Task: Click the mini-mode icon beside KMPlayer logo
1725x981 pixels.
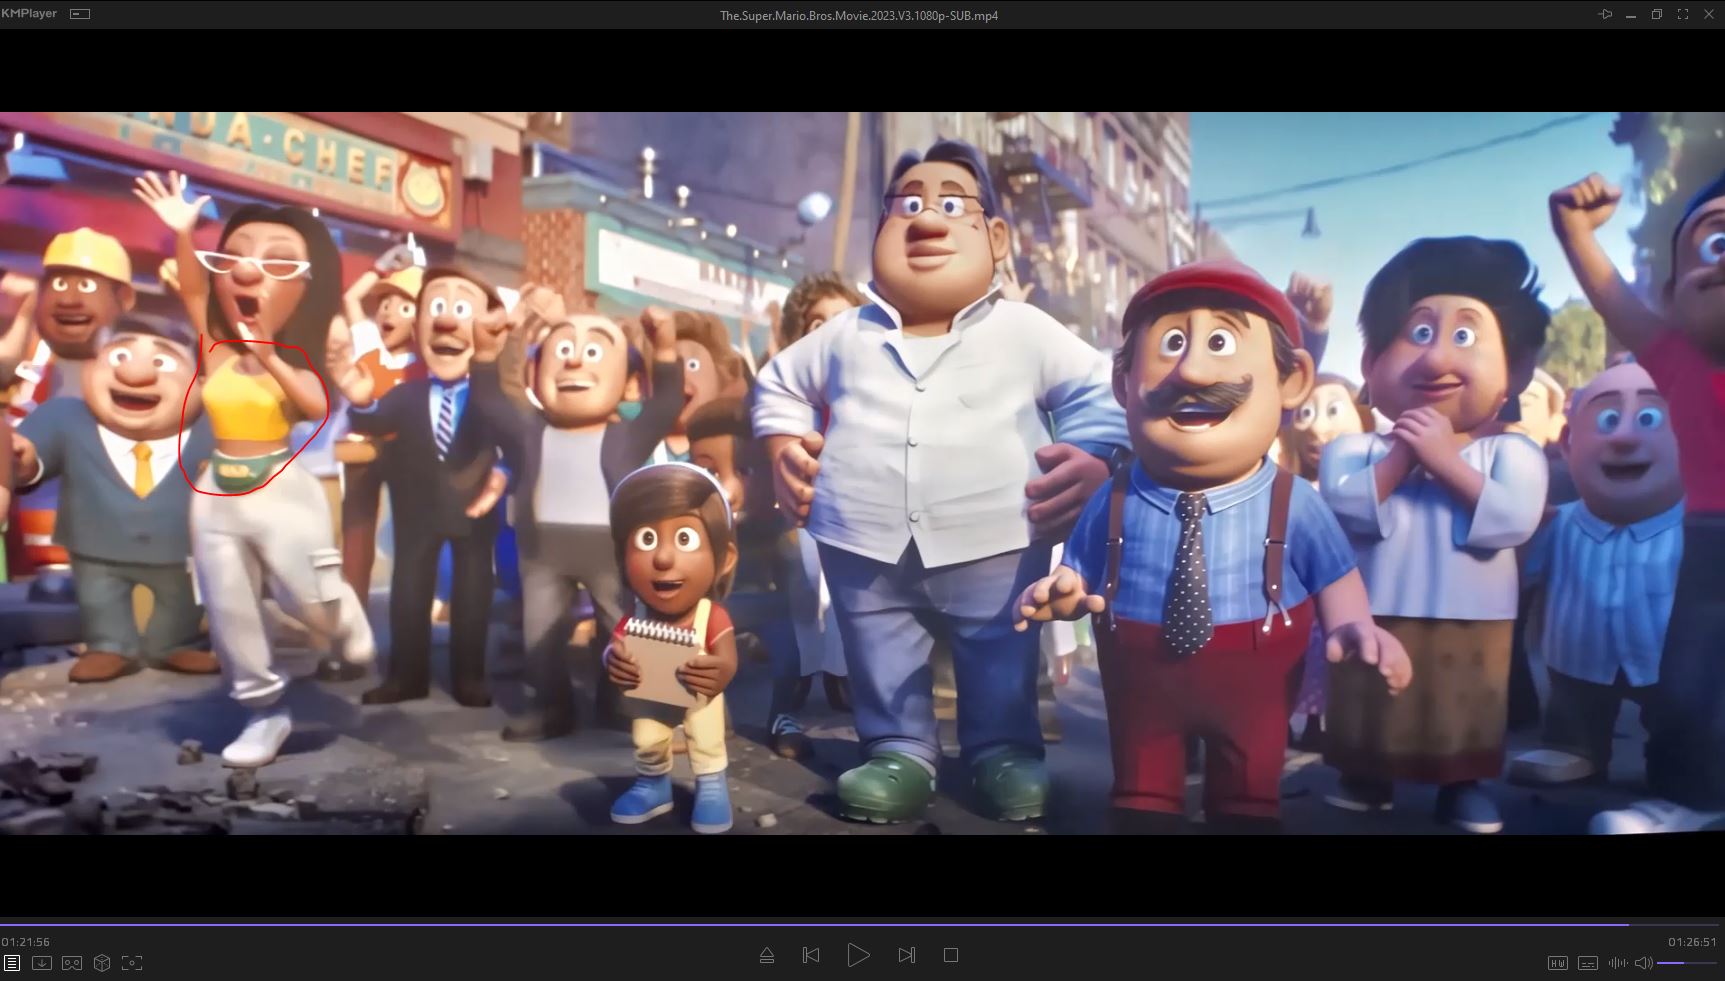Action: click(x=80, y=14)
